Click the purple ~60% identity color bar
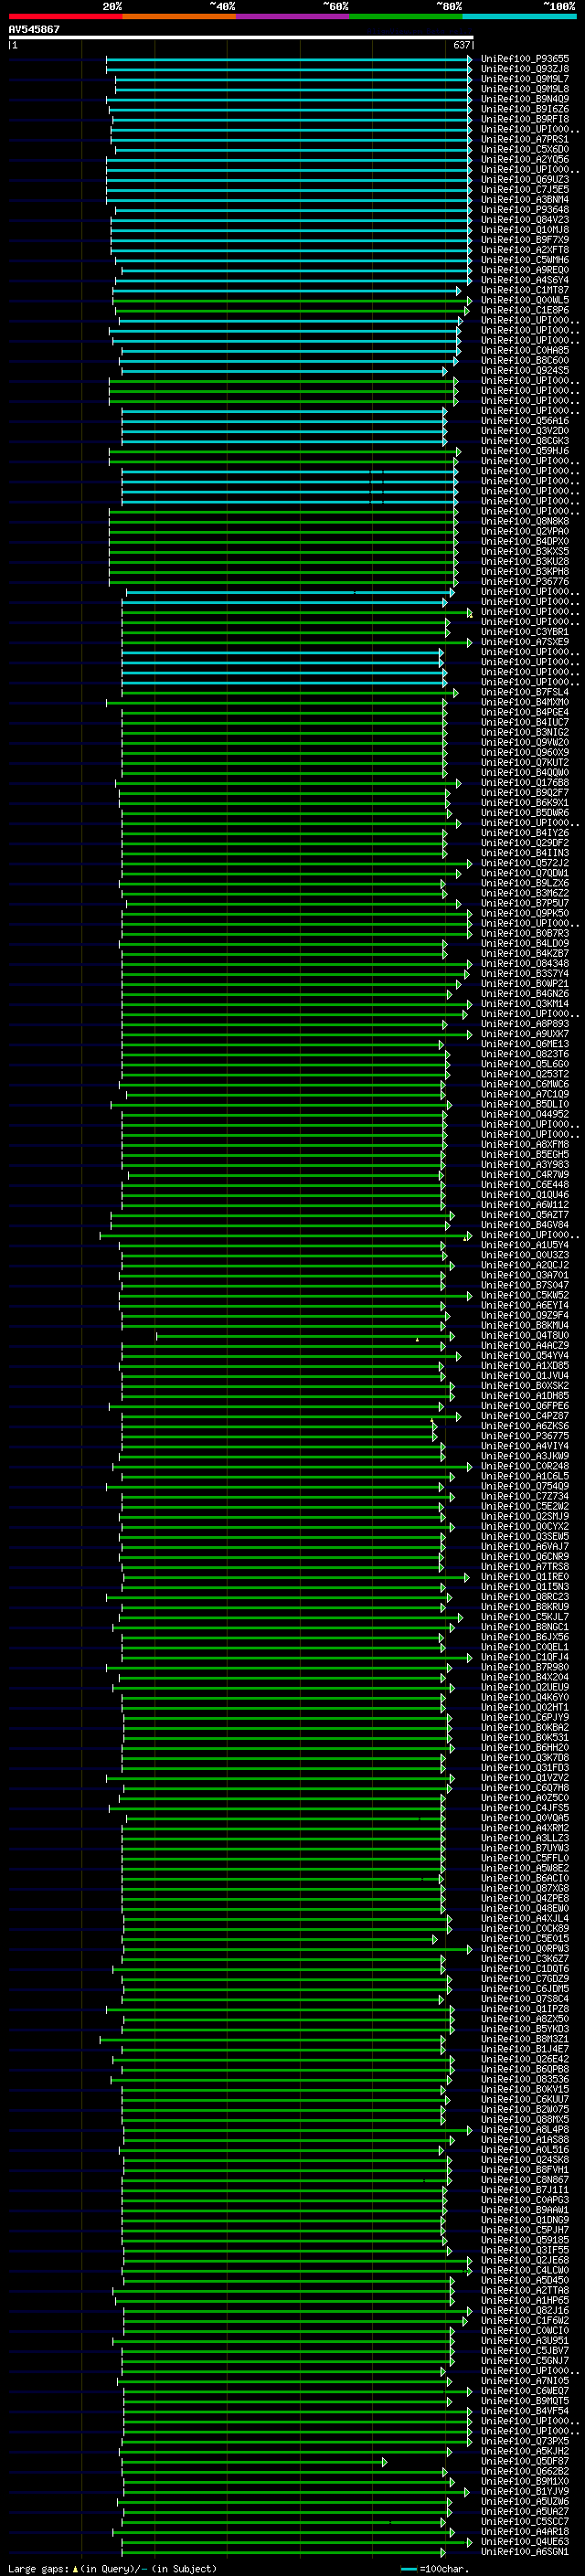 [x=292, y=16]
